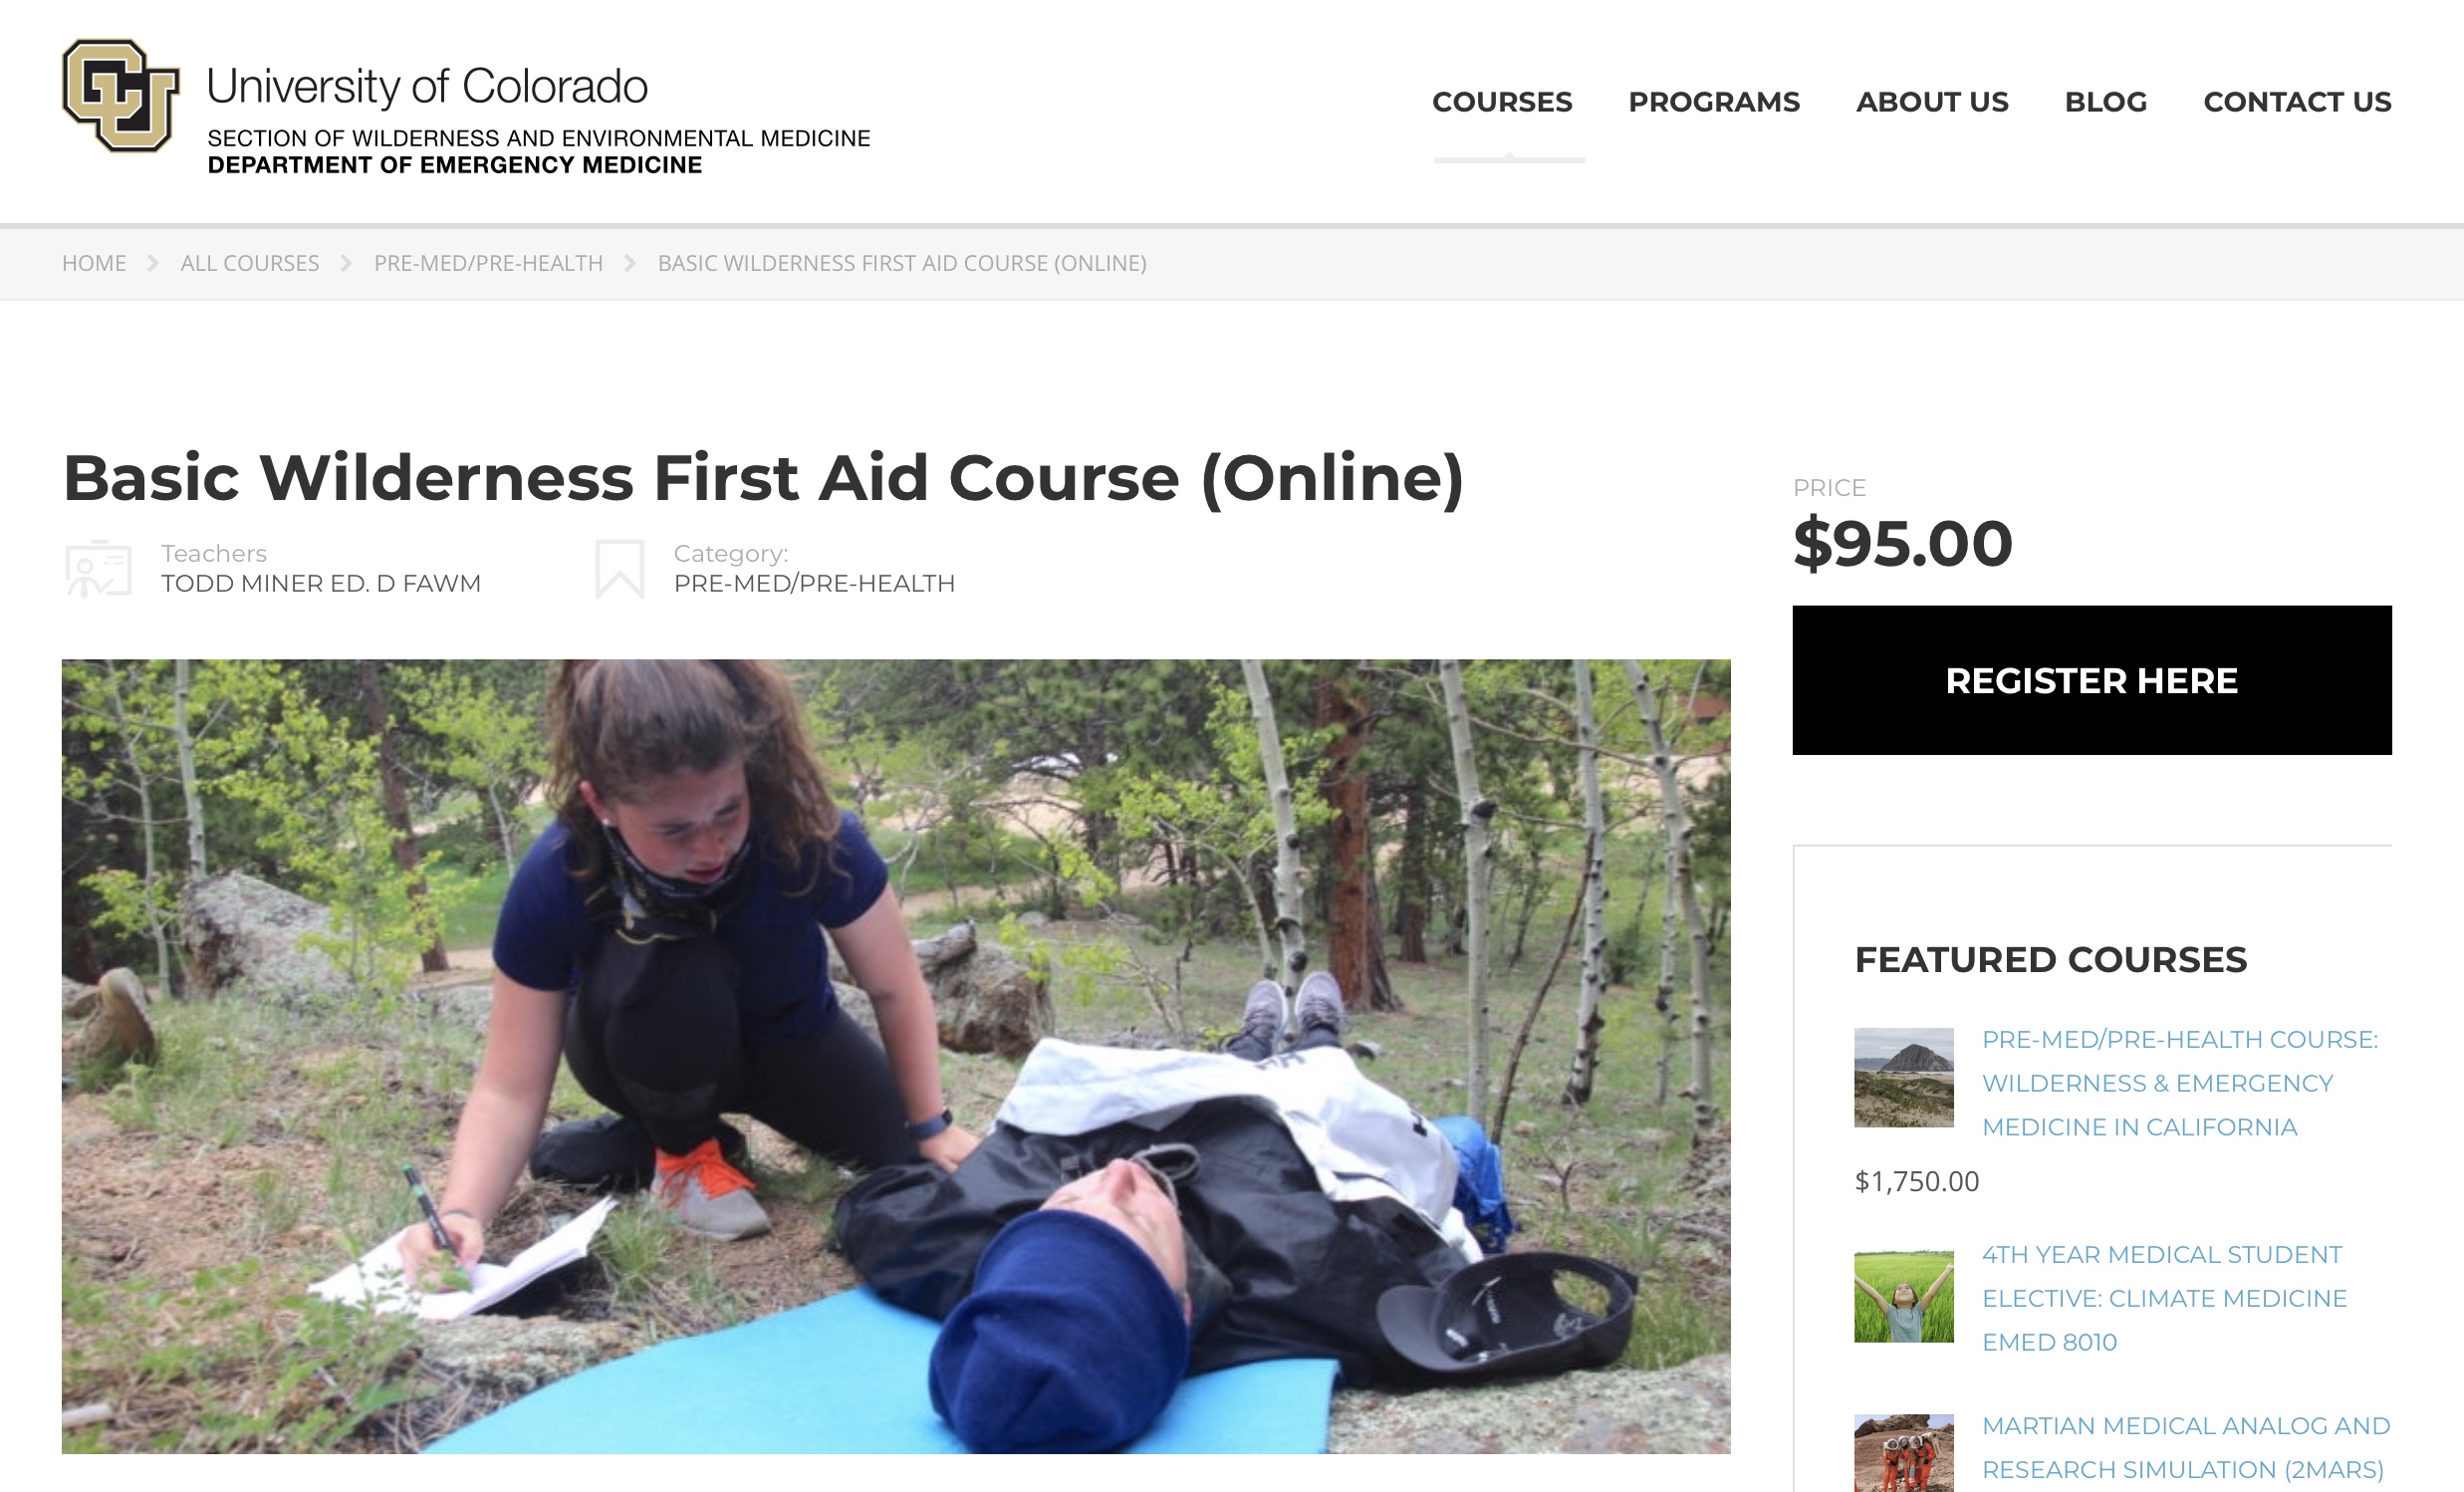
Task: Open Wilderness & Emergency Medicine in California course
Action: point(2180,1083)
